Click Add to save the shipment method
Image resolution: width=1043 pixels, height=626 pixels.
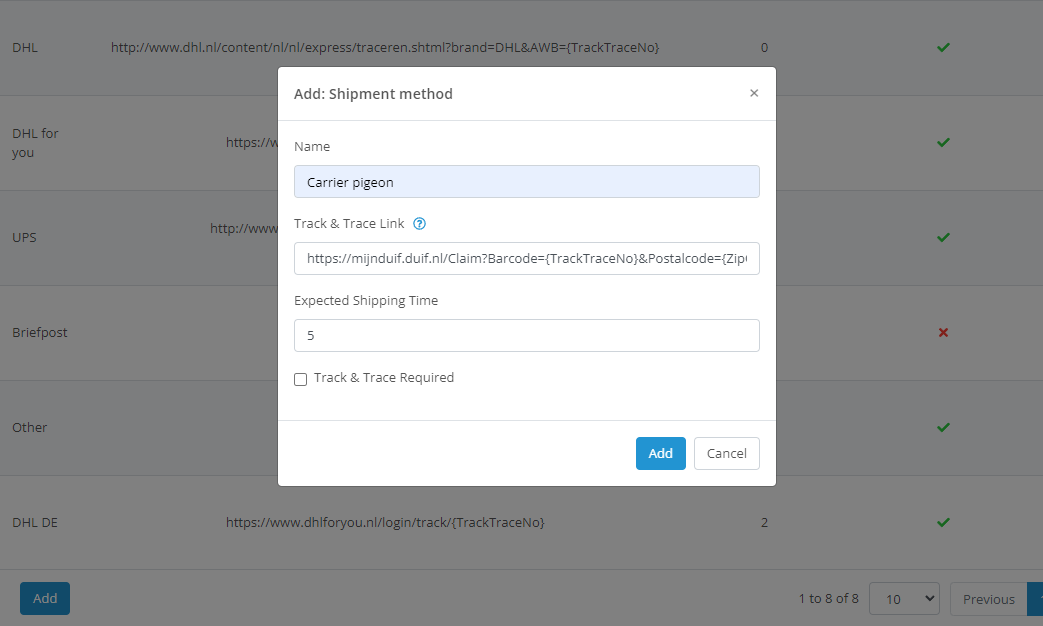pos(660,453)
